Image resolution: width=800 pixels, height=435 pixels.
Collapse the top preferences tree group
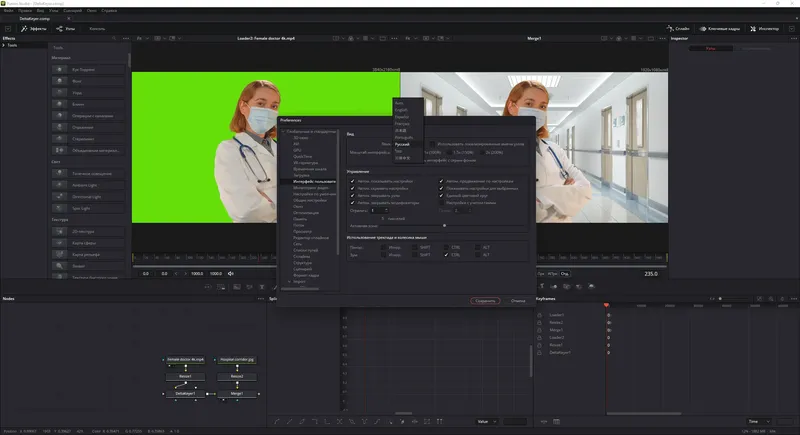(284, 132)
